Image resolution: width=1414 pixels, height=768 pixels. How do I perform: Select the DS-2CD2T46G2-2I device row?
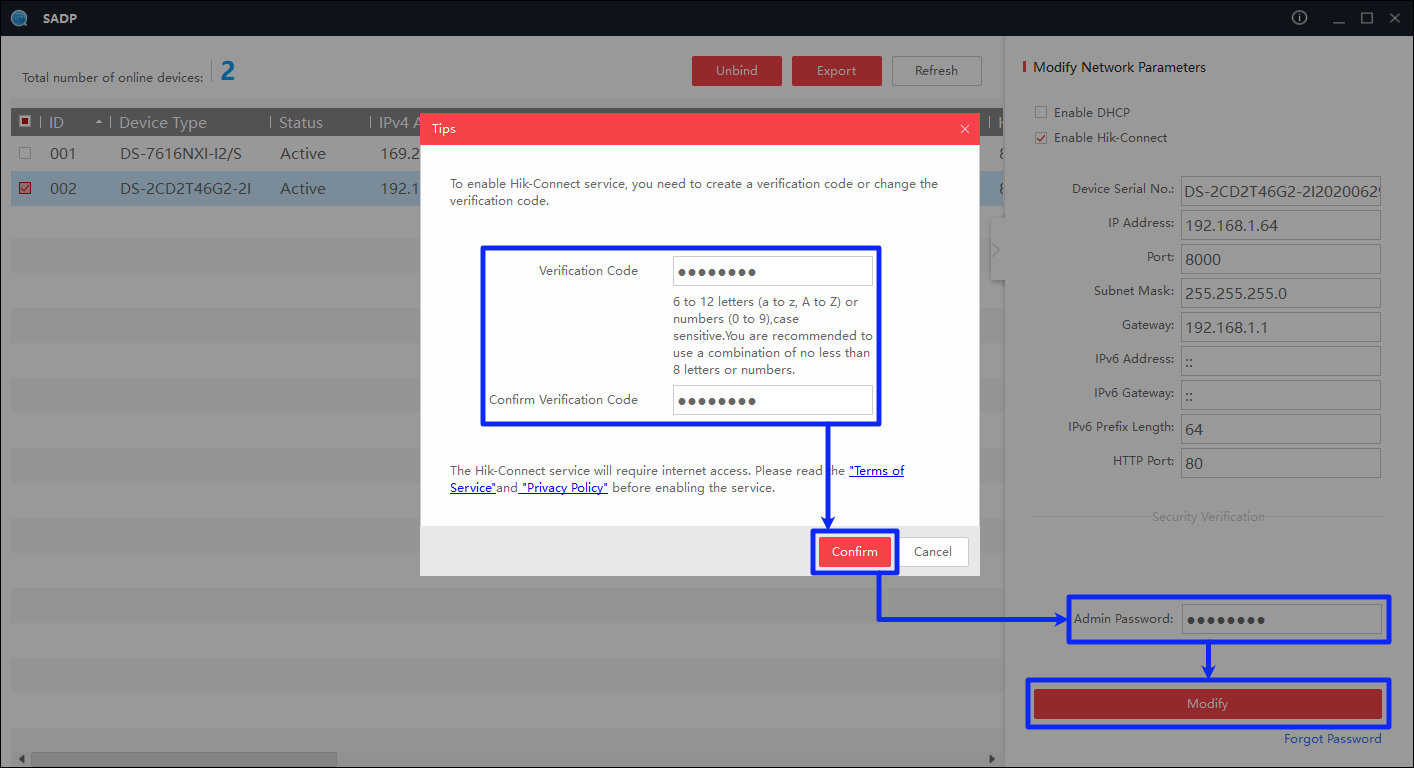click(x=507, y=188)
